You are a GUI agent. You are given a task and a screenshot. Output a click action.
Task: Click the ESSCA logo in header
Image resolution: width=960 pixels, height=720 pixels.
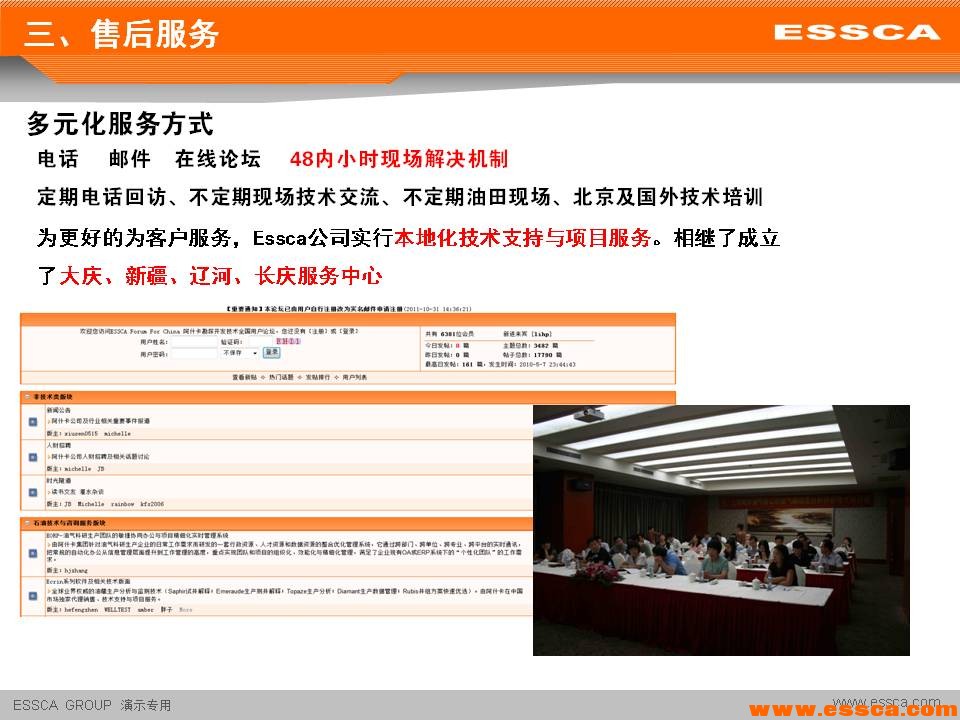click(x=857, y=32)
